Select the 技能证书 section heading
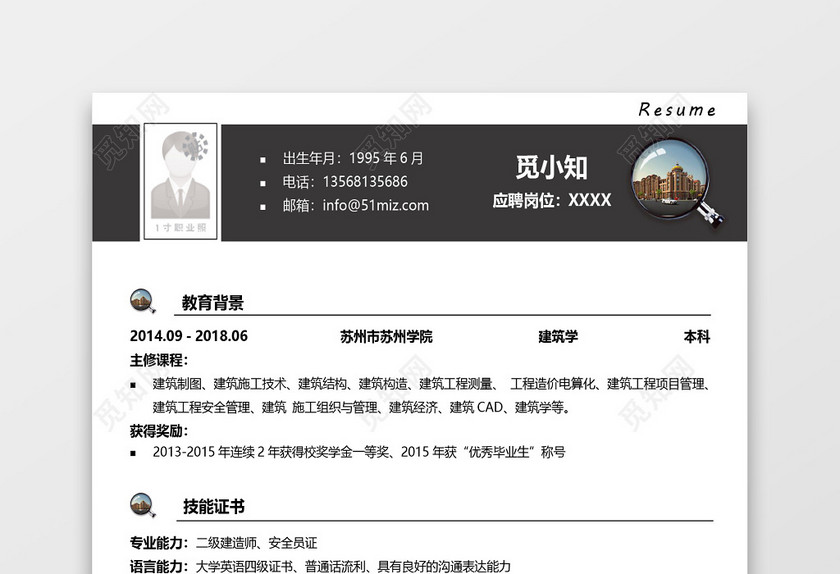 point(214,506)
